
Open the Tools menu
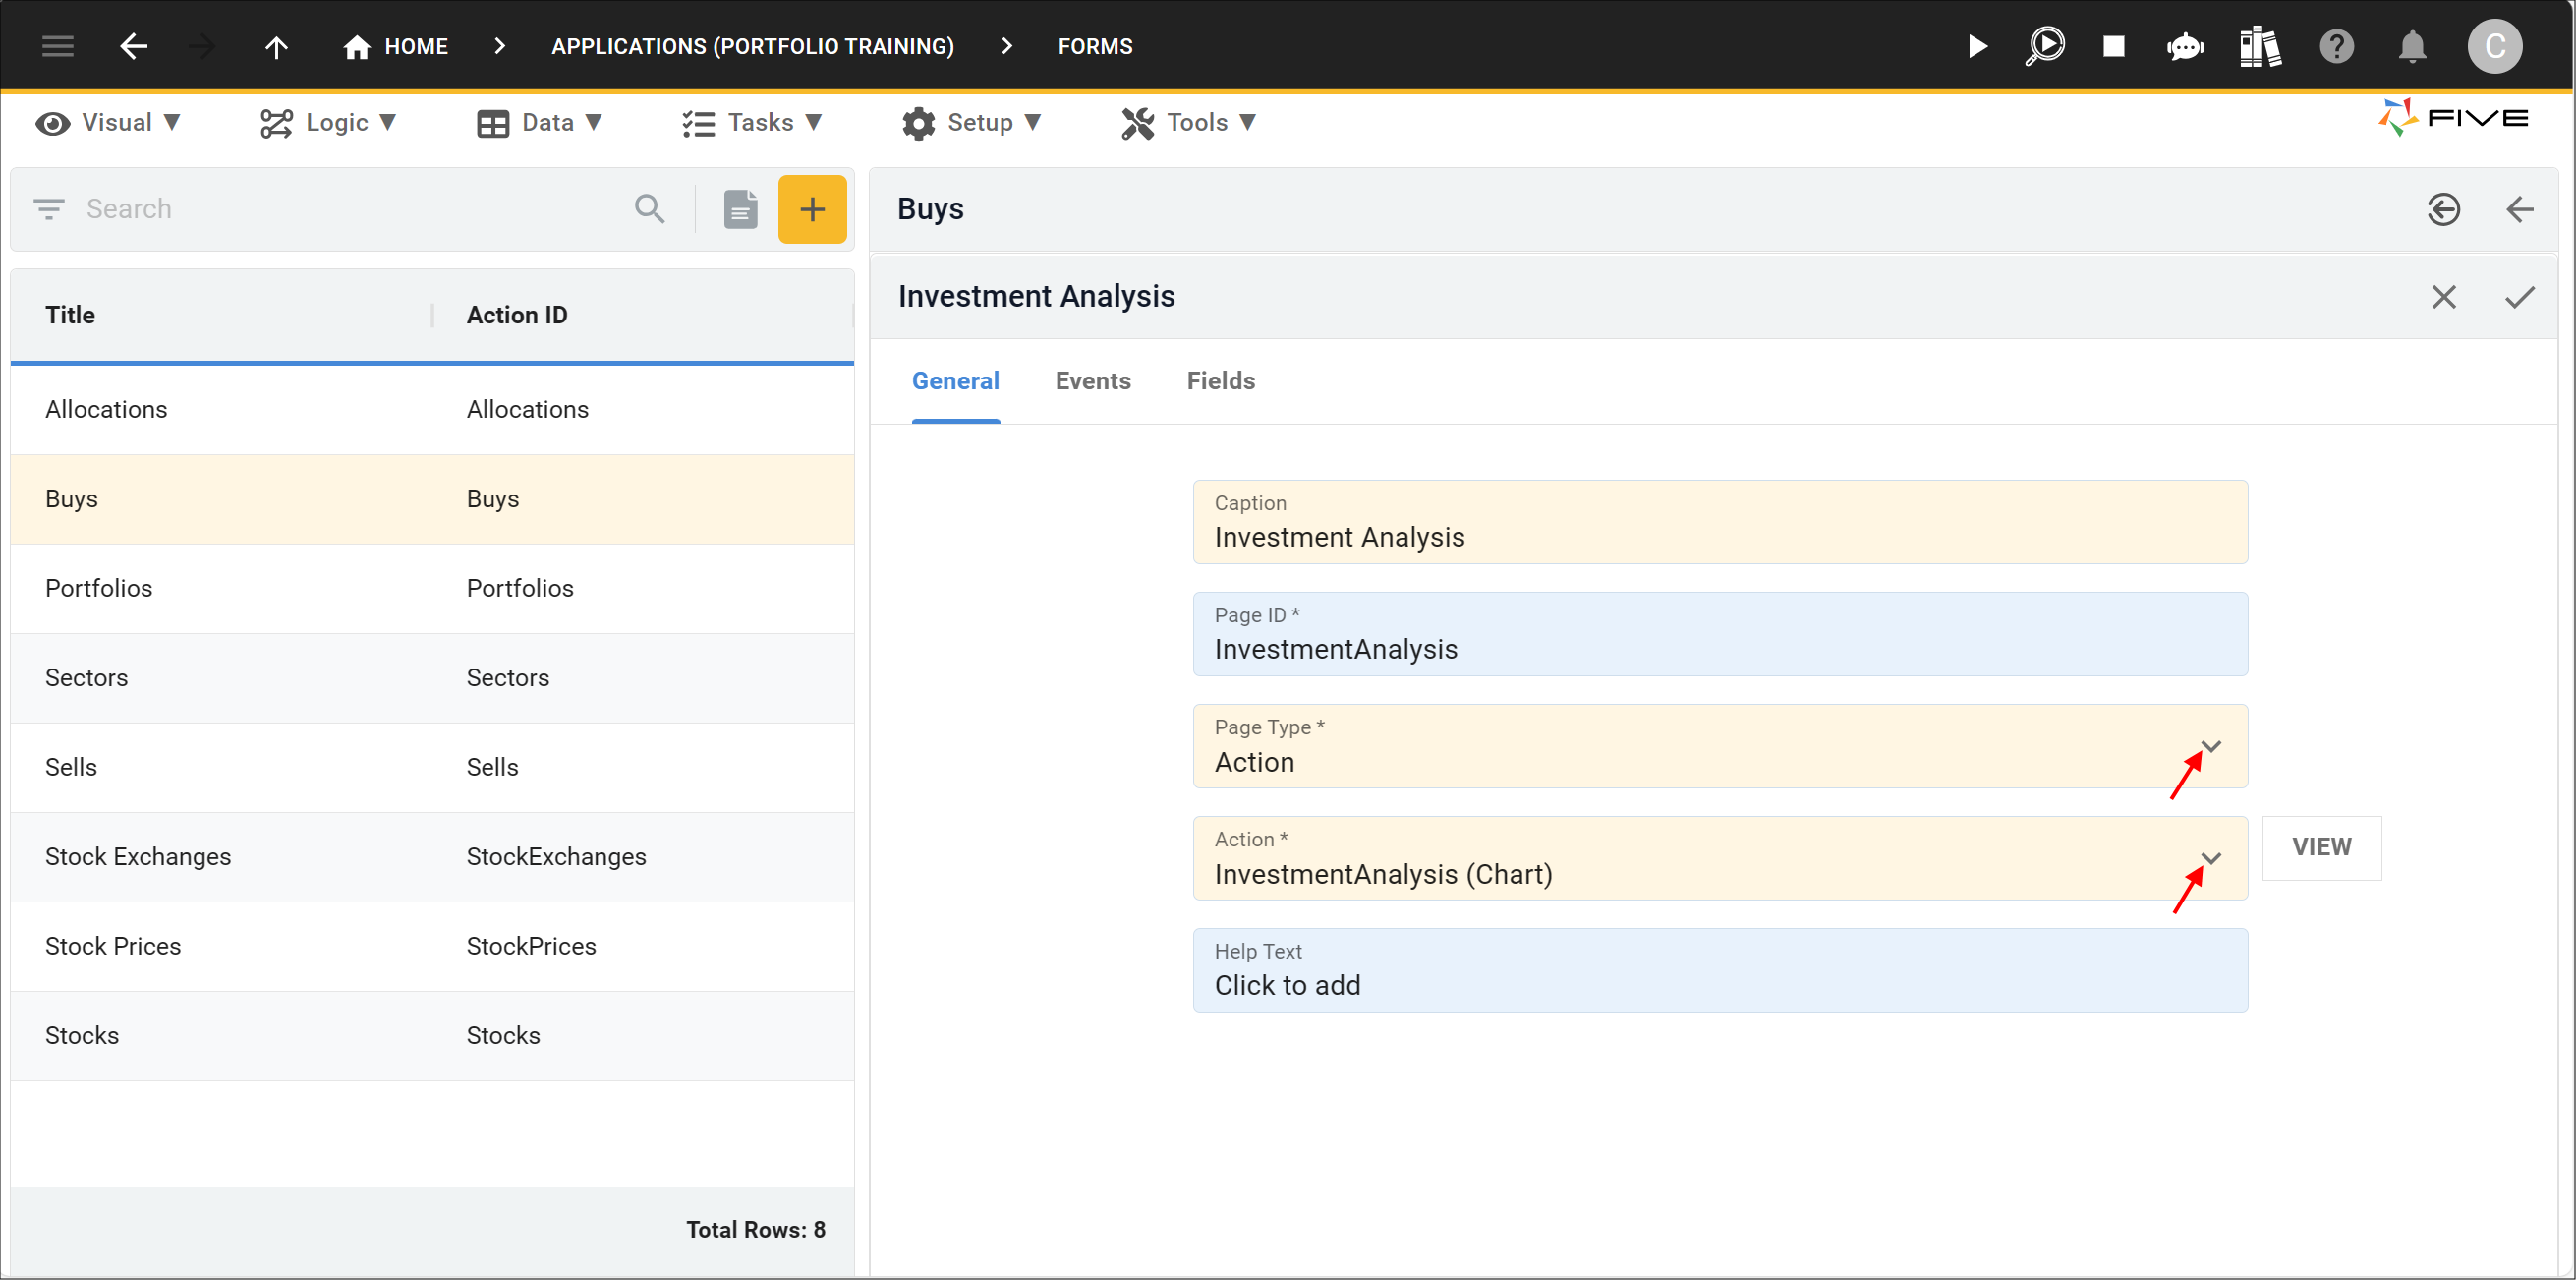pos(1188,123)
